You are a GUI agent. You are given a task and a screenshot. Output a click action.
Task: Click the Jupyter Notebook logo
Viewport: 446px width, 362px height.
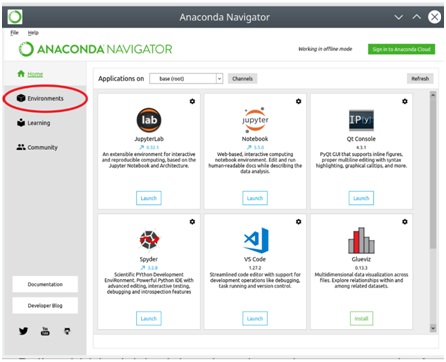pos(255,120)
